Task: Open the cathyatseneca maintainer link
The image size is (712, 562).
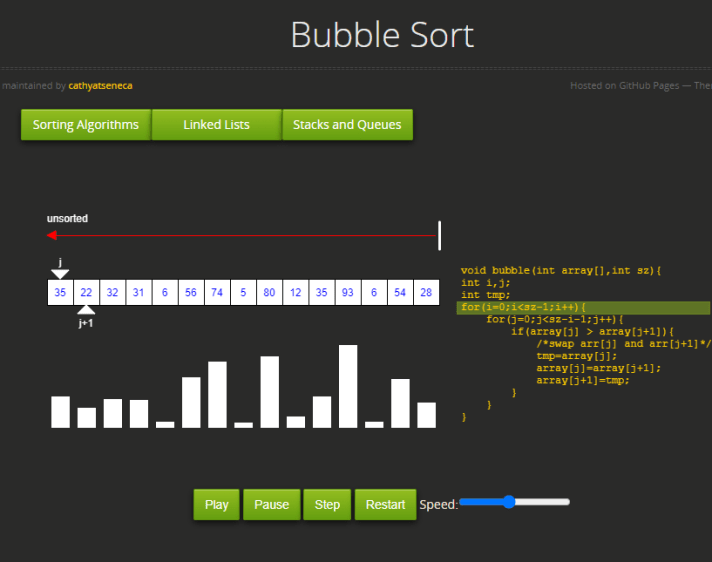Action: point(100,86)
